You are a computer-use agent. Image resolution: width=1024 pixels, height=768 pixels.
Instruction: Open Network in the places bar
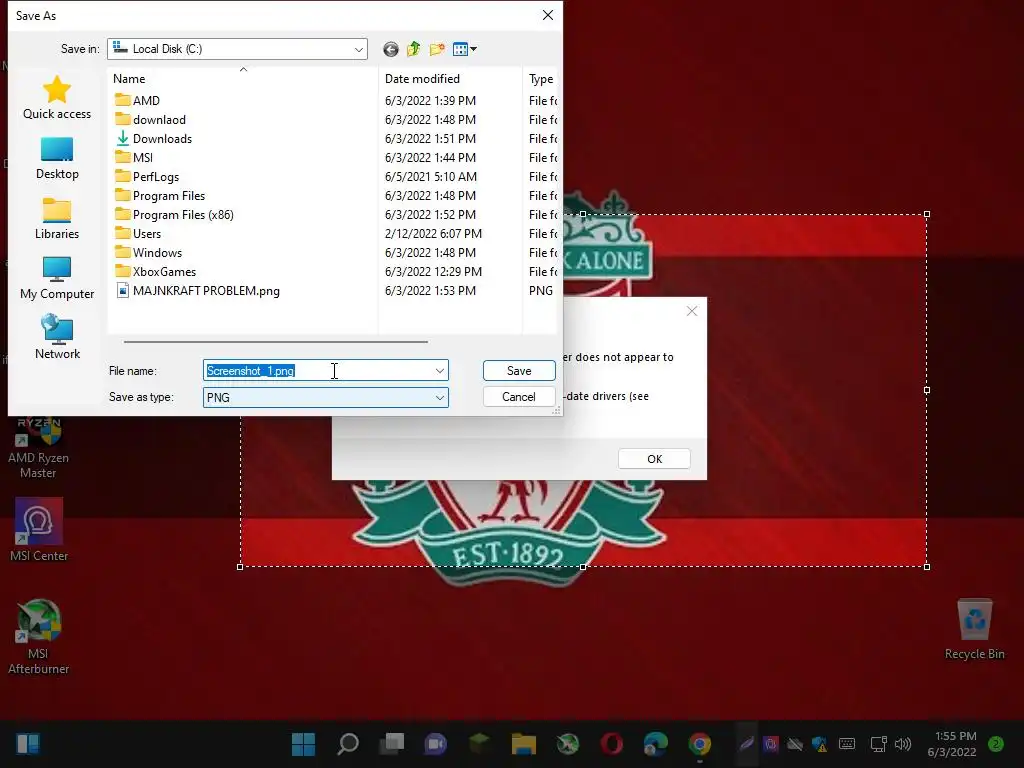coord(57,337)
